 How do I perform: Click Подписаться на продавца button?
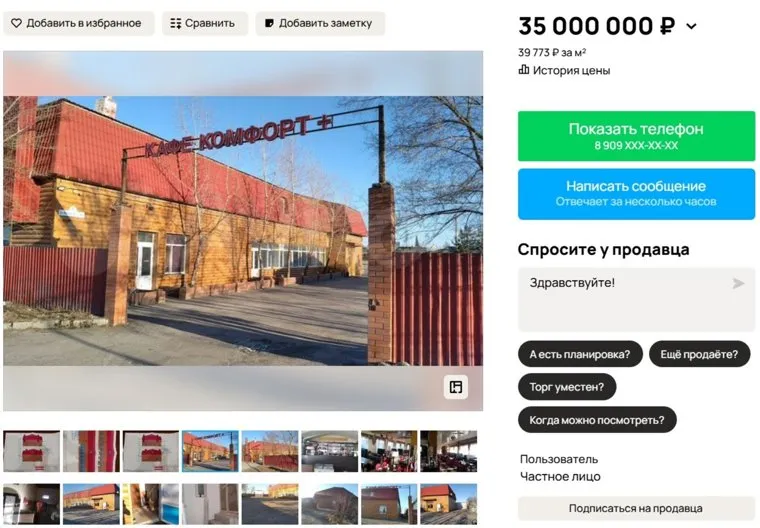pyautogui.click(x=636, y=508)
